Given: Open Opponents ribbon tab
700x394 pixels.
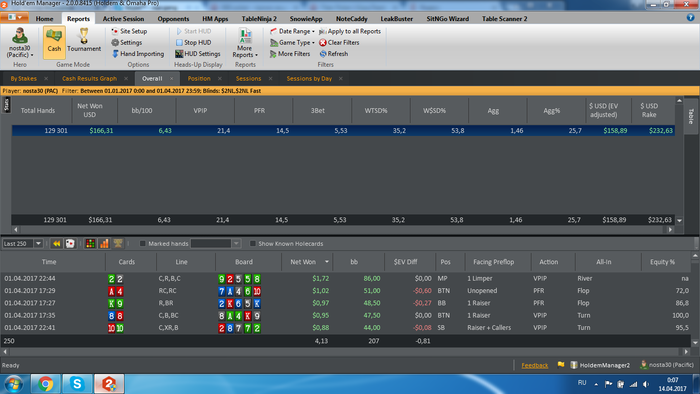Looking at the screenshot, I should coord(173,19).
